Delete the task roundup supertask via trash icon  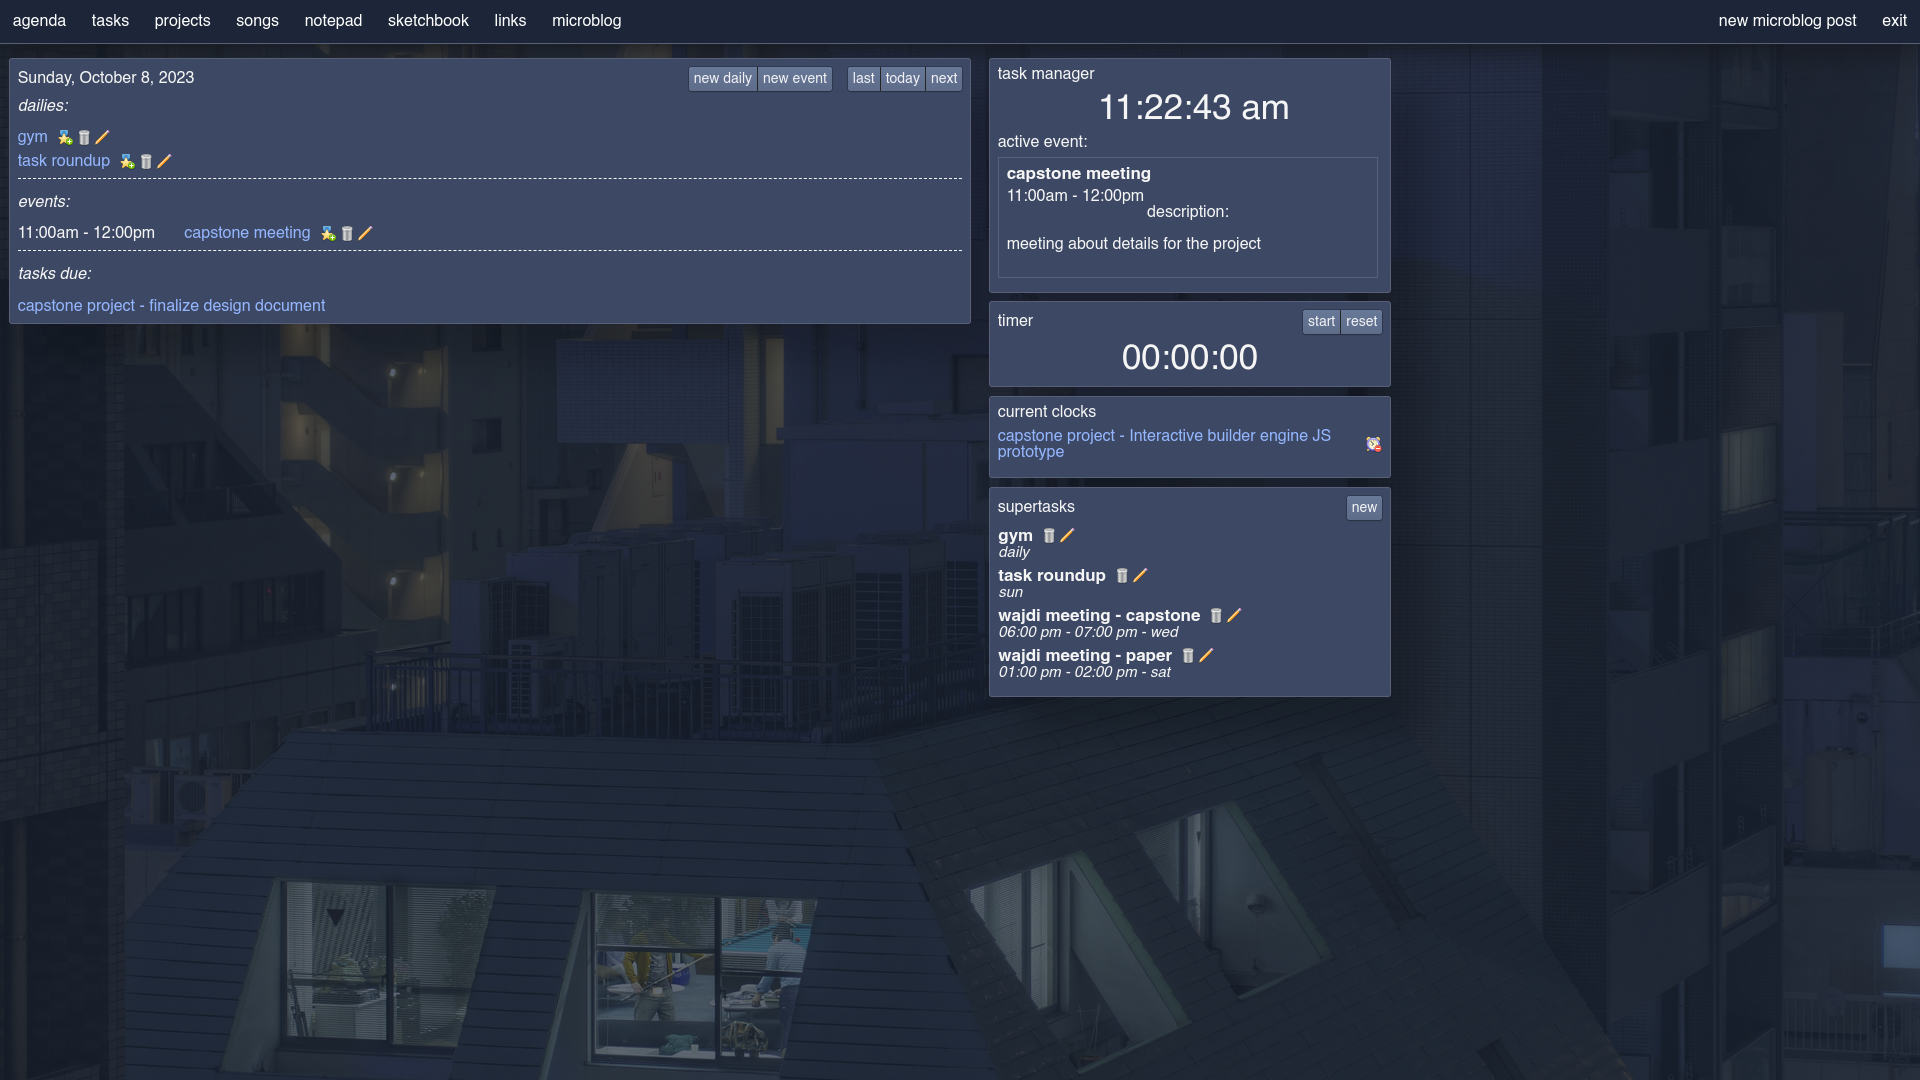pos(1122,576)
